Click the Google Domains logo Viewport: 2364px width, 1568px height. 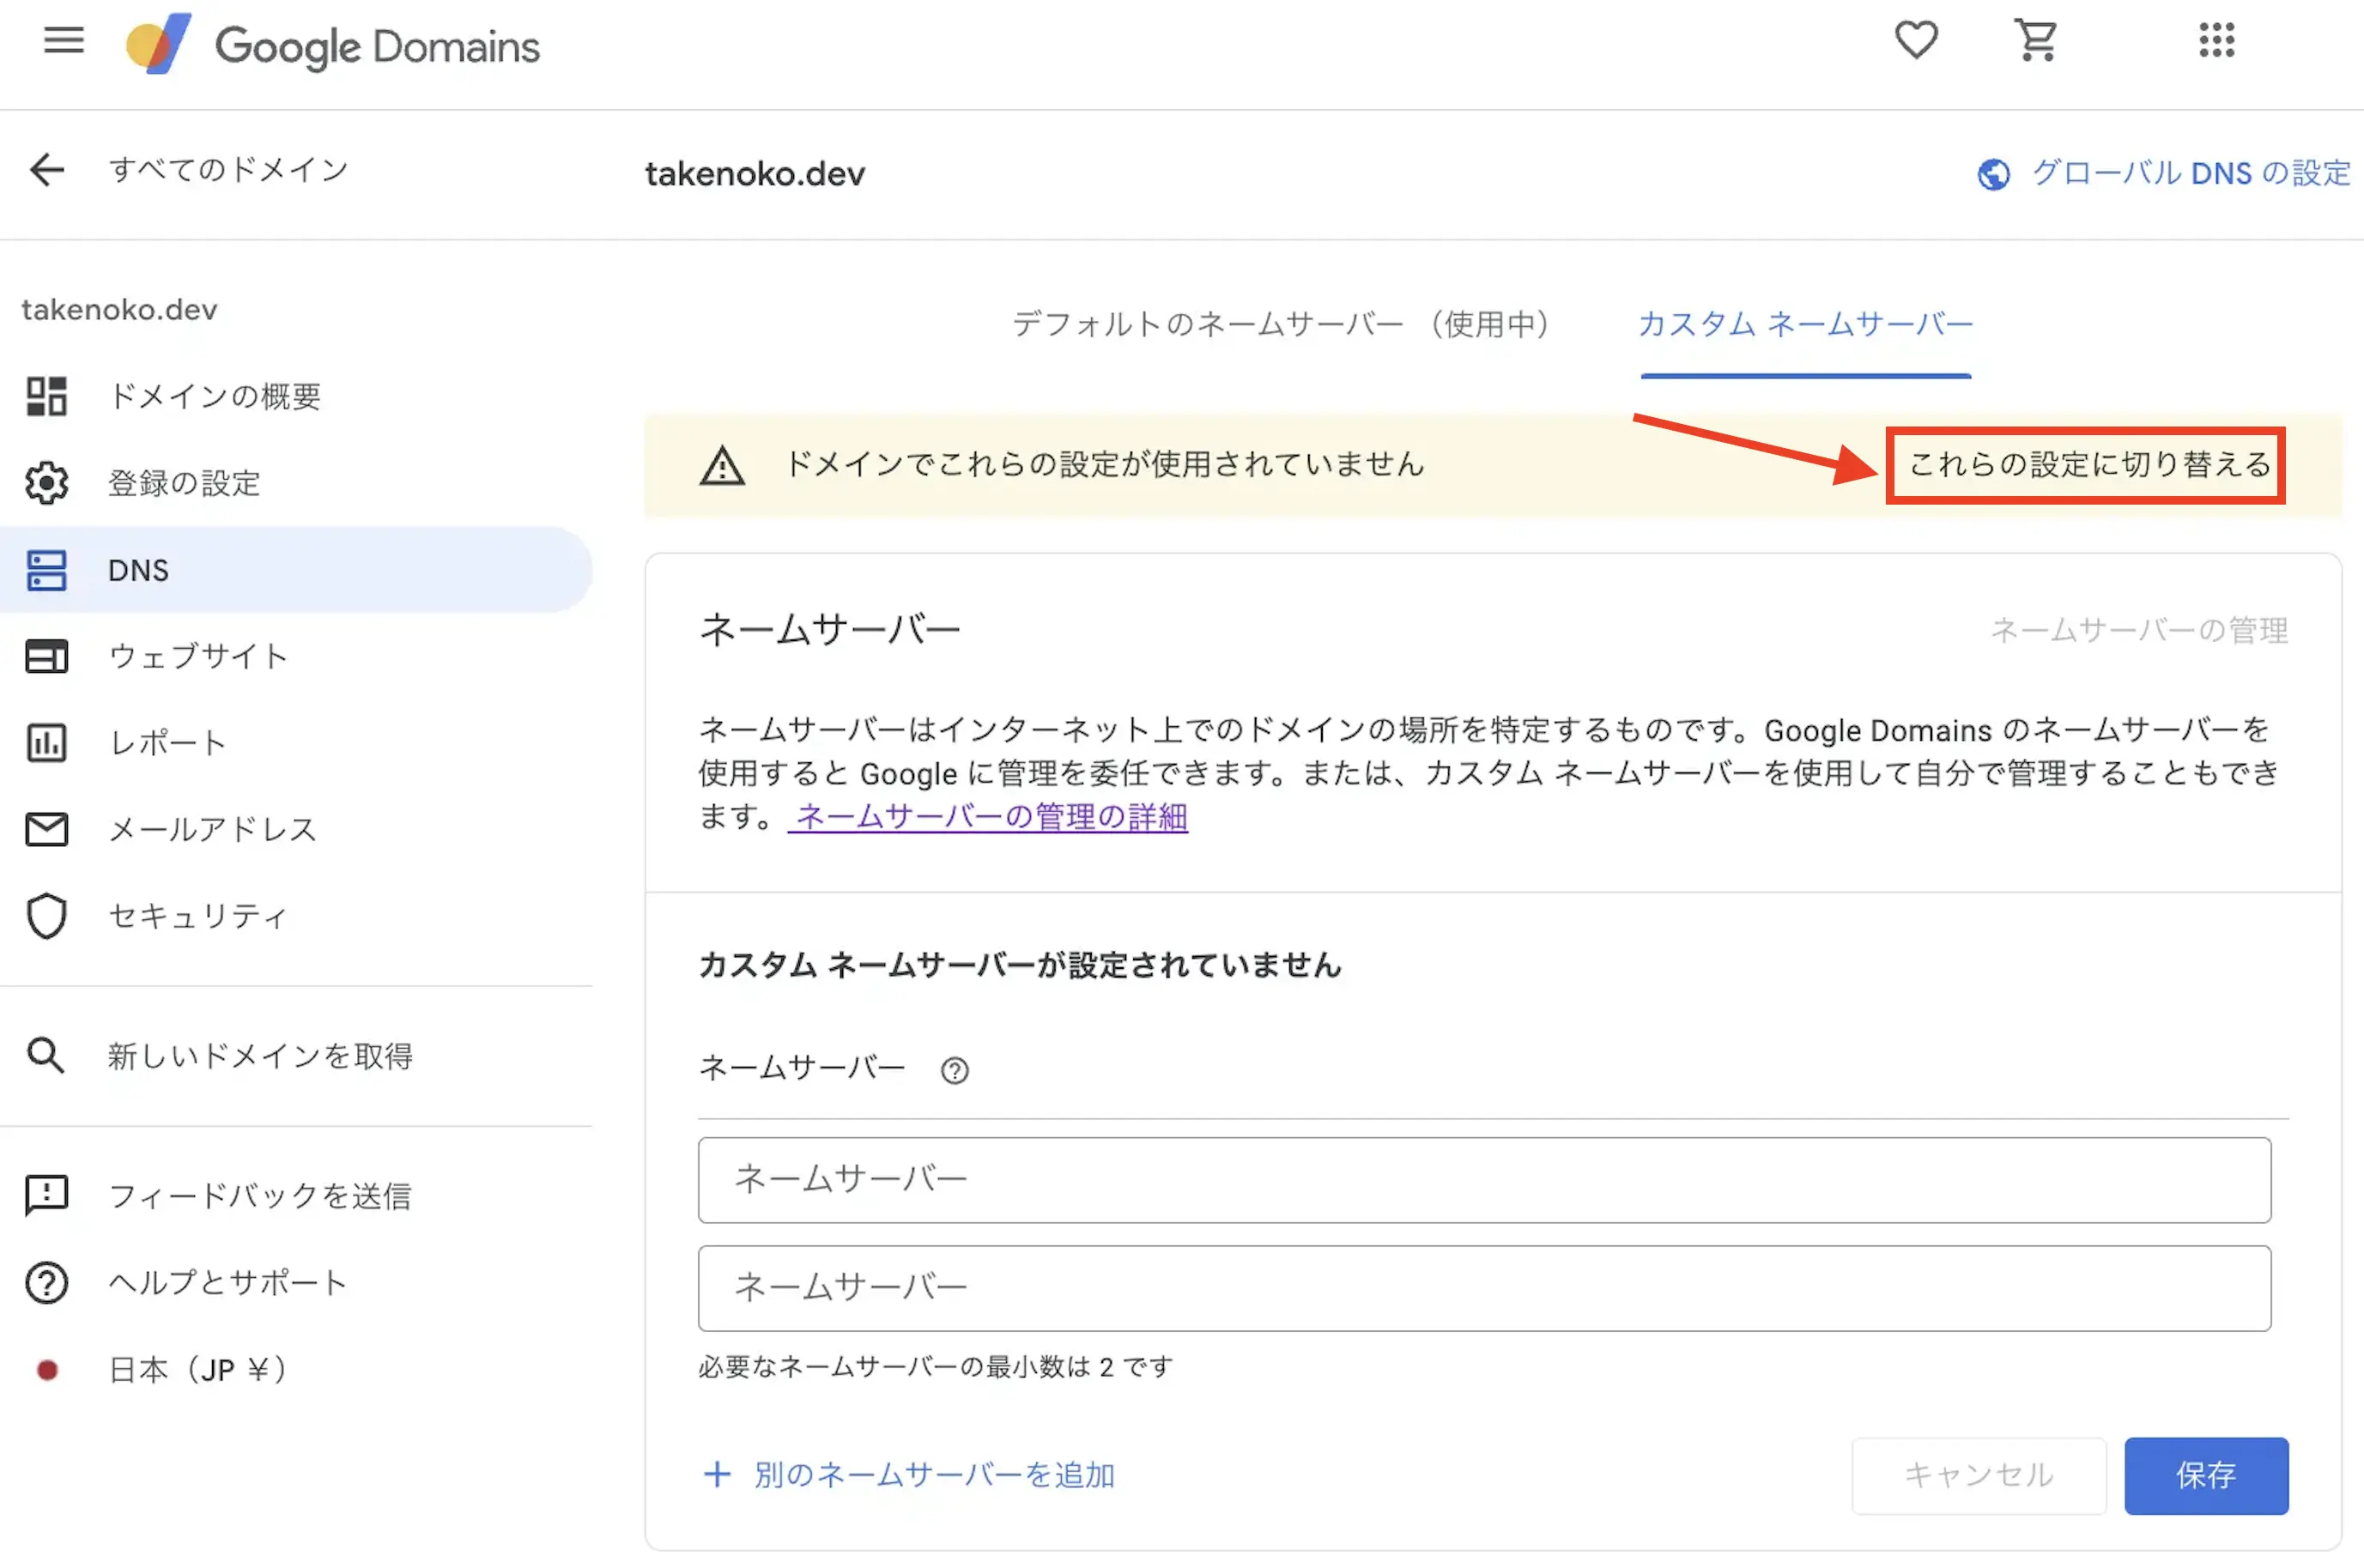click(330, 45)
